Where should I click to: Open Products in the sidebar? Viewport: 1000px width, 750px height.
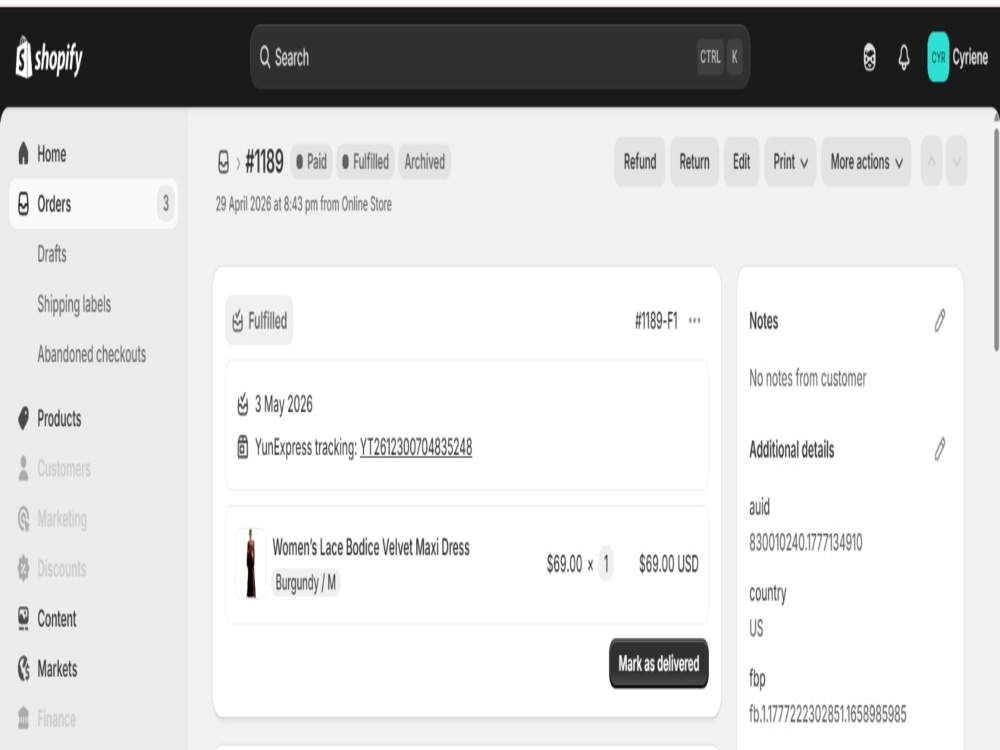pyautogui.click(x=93, y=418)
